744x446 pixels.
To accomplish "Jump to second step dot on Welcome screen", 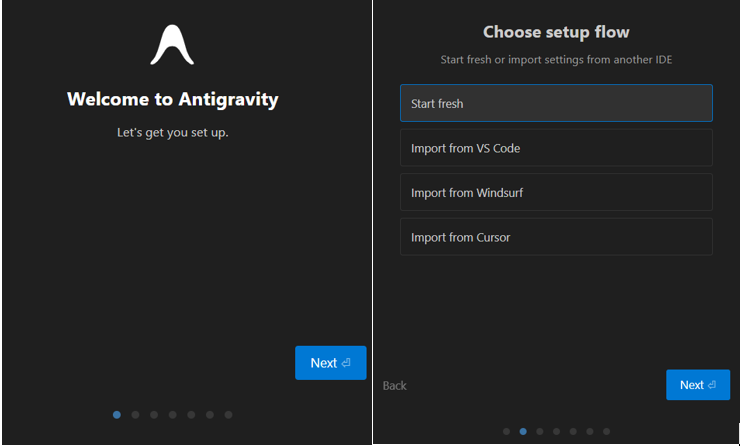I will (135, 414).
